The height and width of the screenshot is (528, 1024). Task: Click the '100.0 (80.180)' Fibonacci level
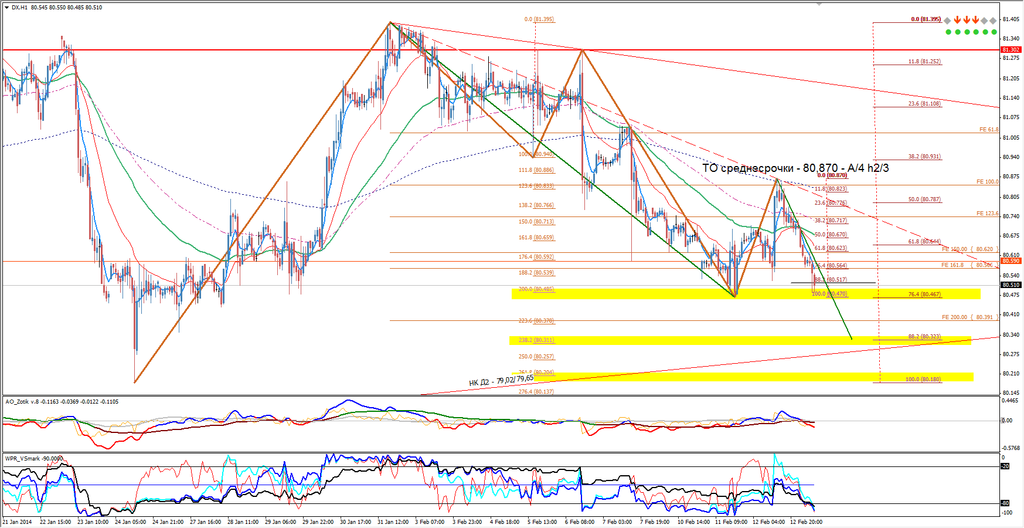point(924,379)
